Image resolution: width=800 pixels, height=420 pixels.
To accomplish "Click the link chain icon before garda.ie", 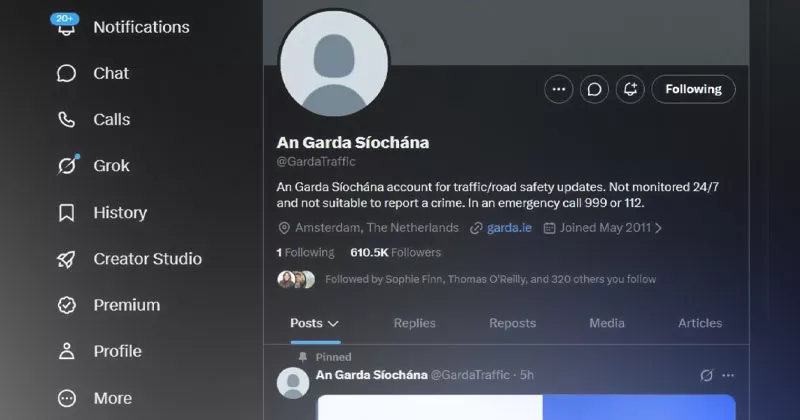I will pos(476,228).
